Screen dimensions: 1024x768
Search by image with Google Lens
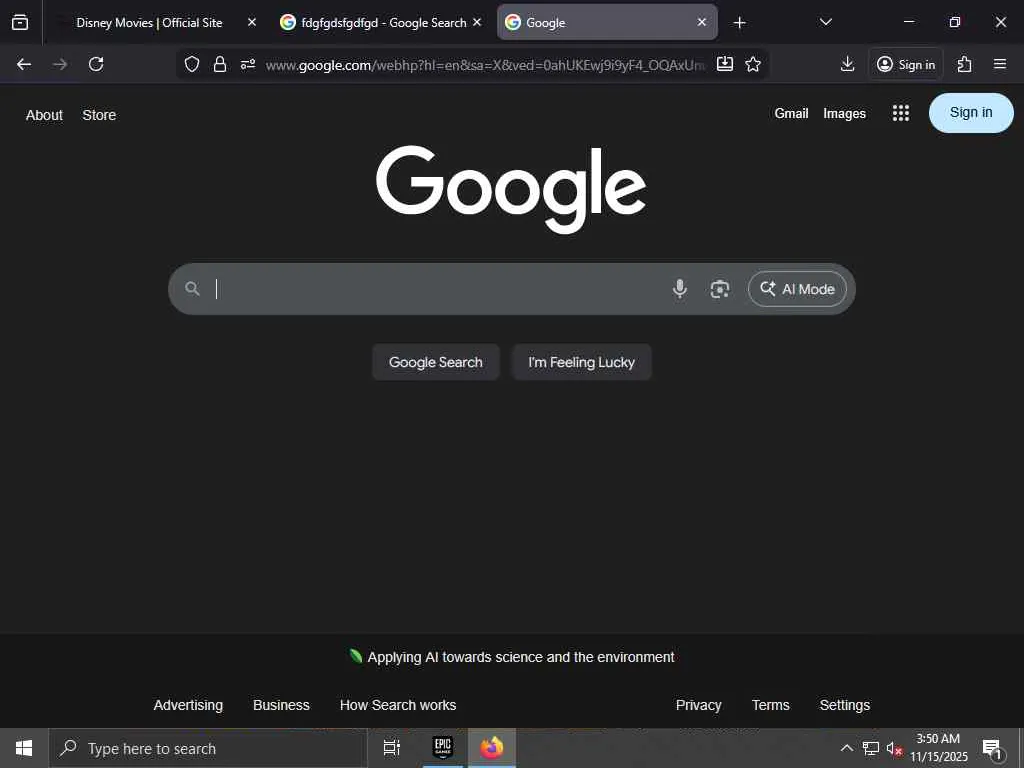tap(720, 289)
